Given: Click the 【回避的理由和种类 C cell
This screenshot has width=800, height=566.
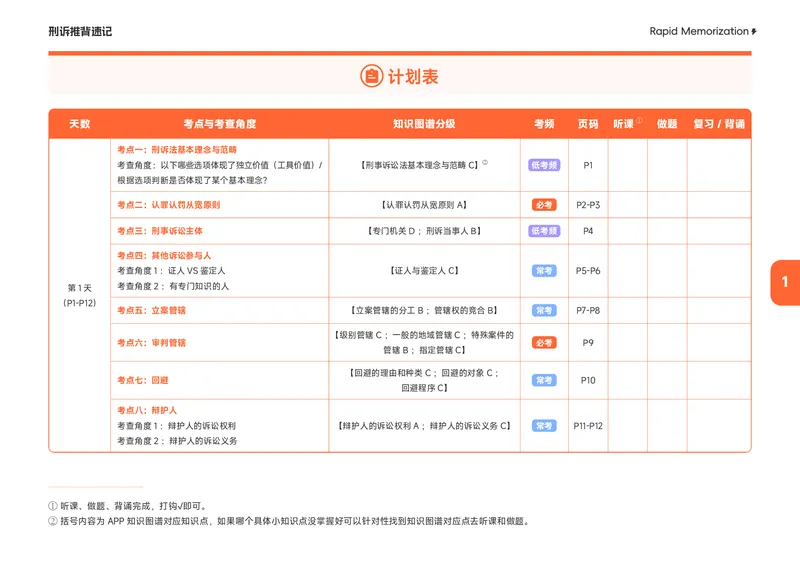Looking at the screenshot, I should 424,380.
